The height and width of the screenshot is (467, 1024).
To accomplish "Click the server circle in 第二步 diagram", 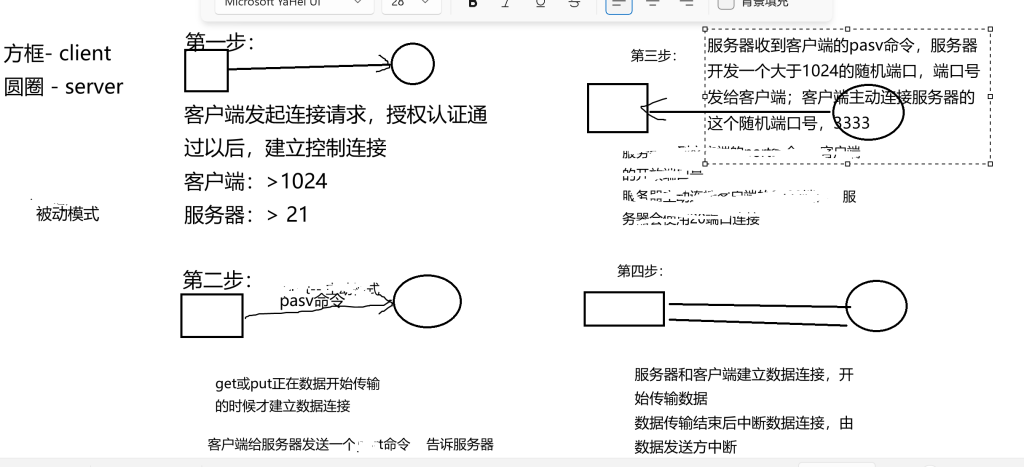I will pos(427,302).
